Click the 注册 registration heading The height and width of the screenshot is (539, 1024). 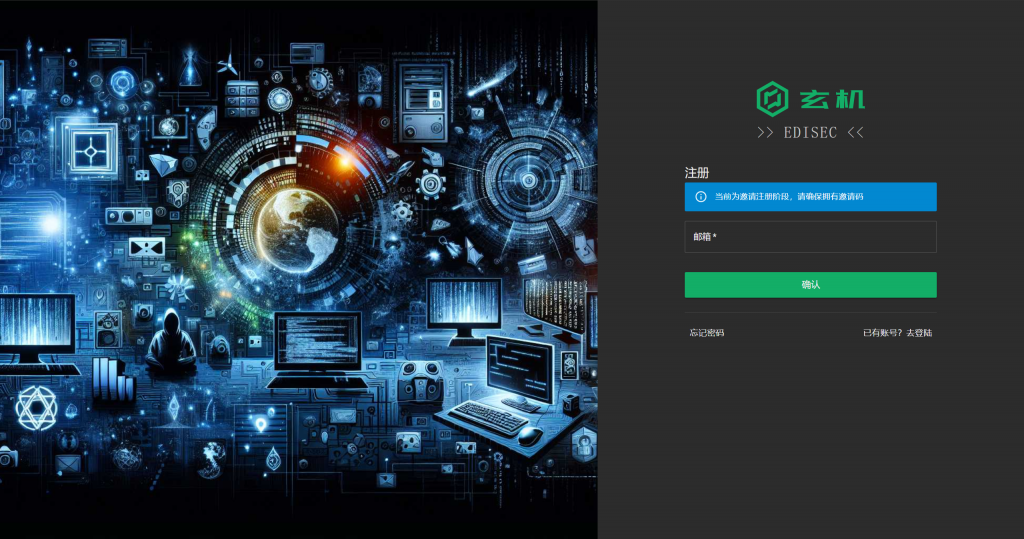(697, 173)
